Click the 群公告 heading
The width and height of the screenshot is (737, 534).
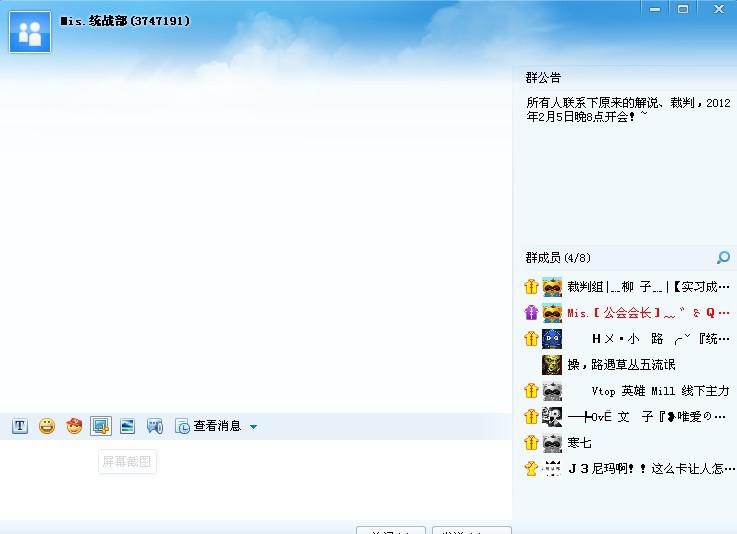pyautogui.click(x=543, y=78)
